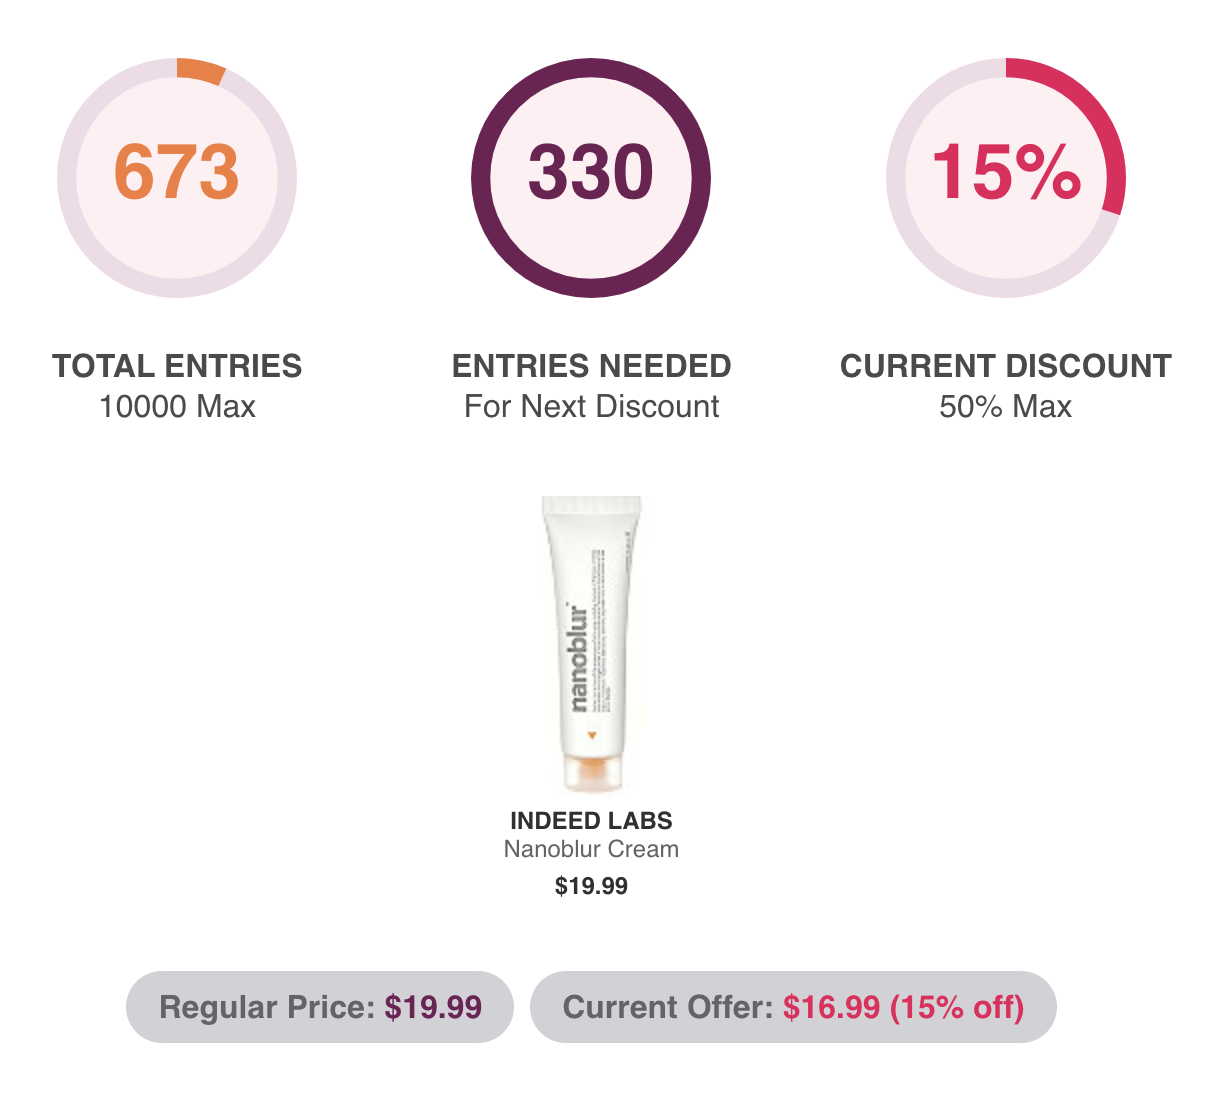Screen dimensions: 1206x1100
Task: Click the nanoblur logo on the tube
Action: (574, 656)
